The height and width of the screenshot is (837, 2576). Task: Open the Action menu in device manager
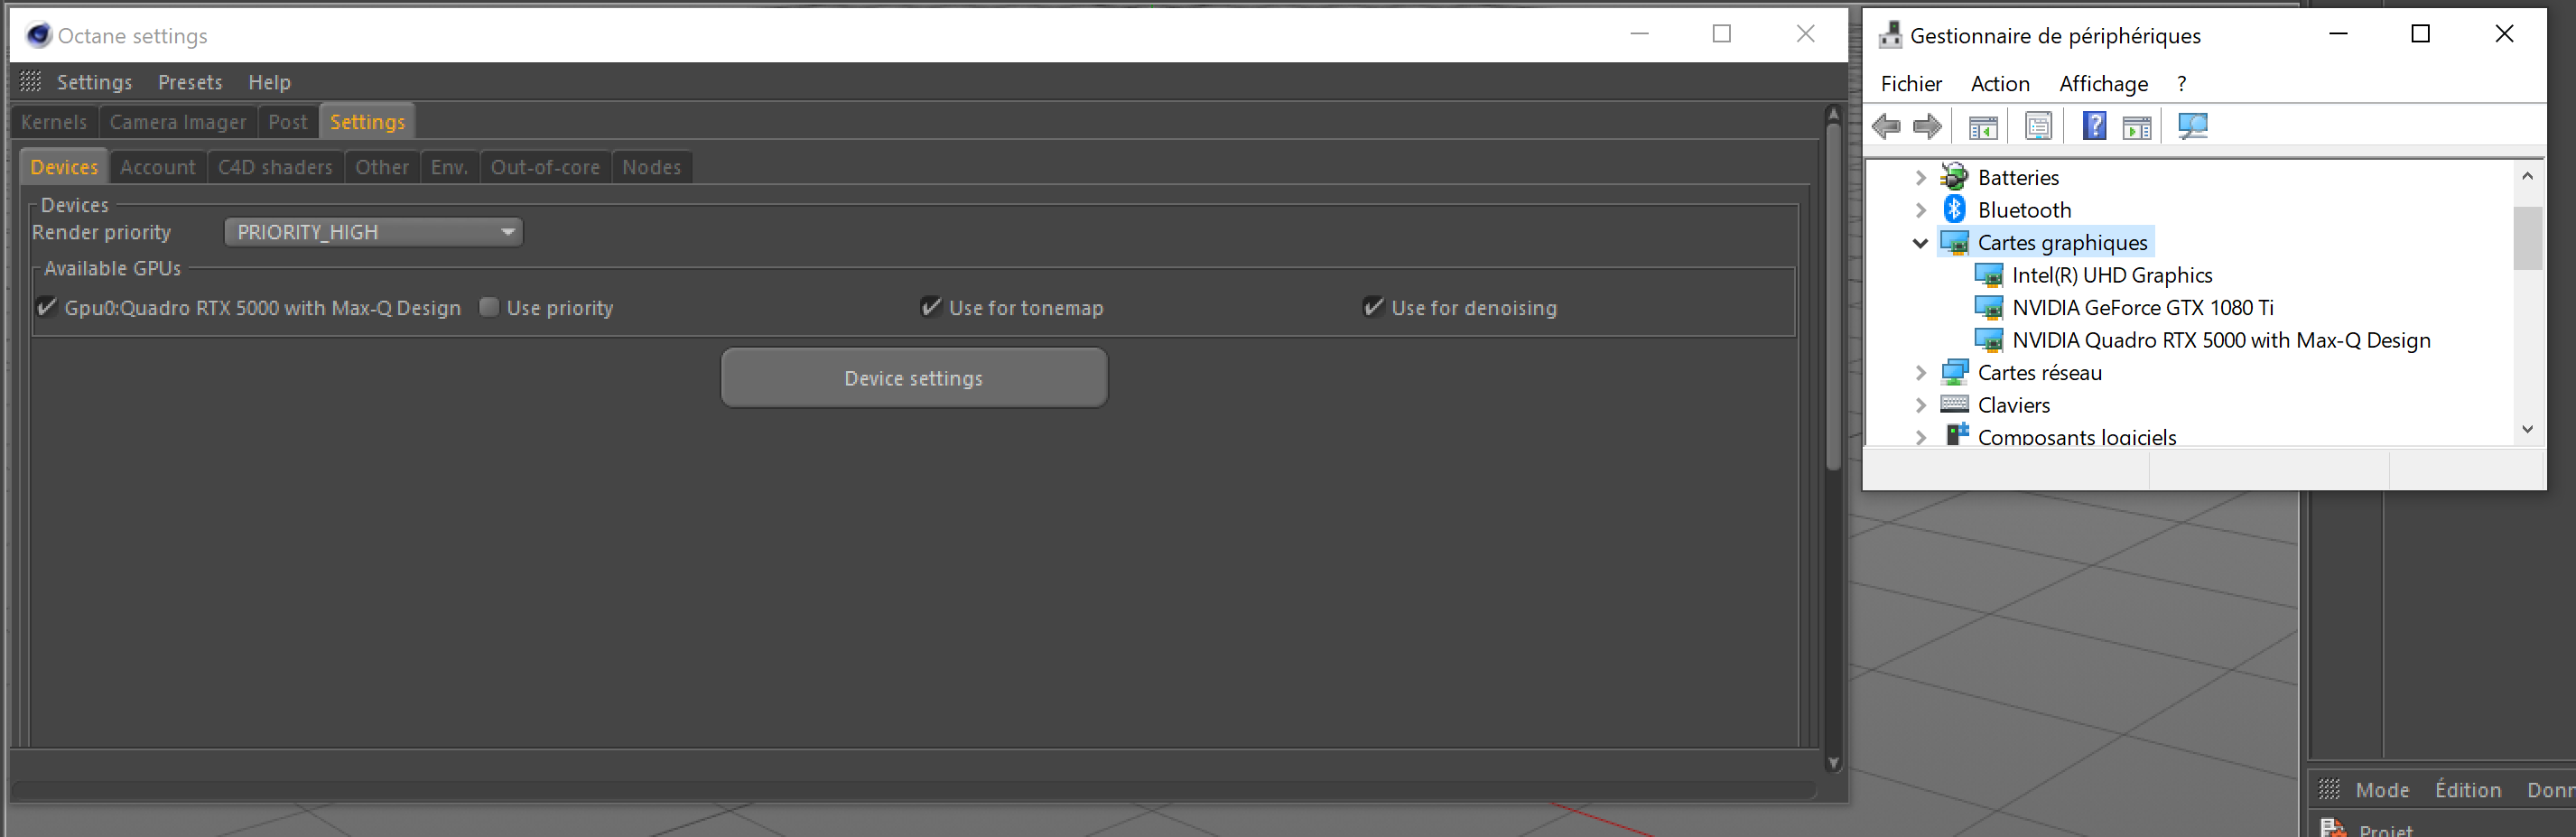2000,84
